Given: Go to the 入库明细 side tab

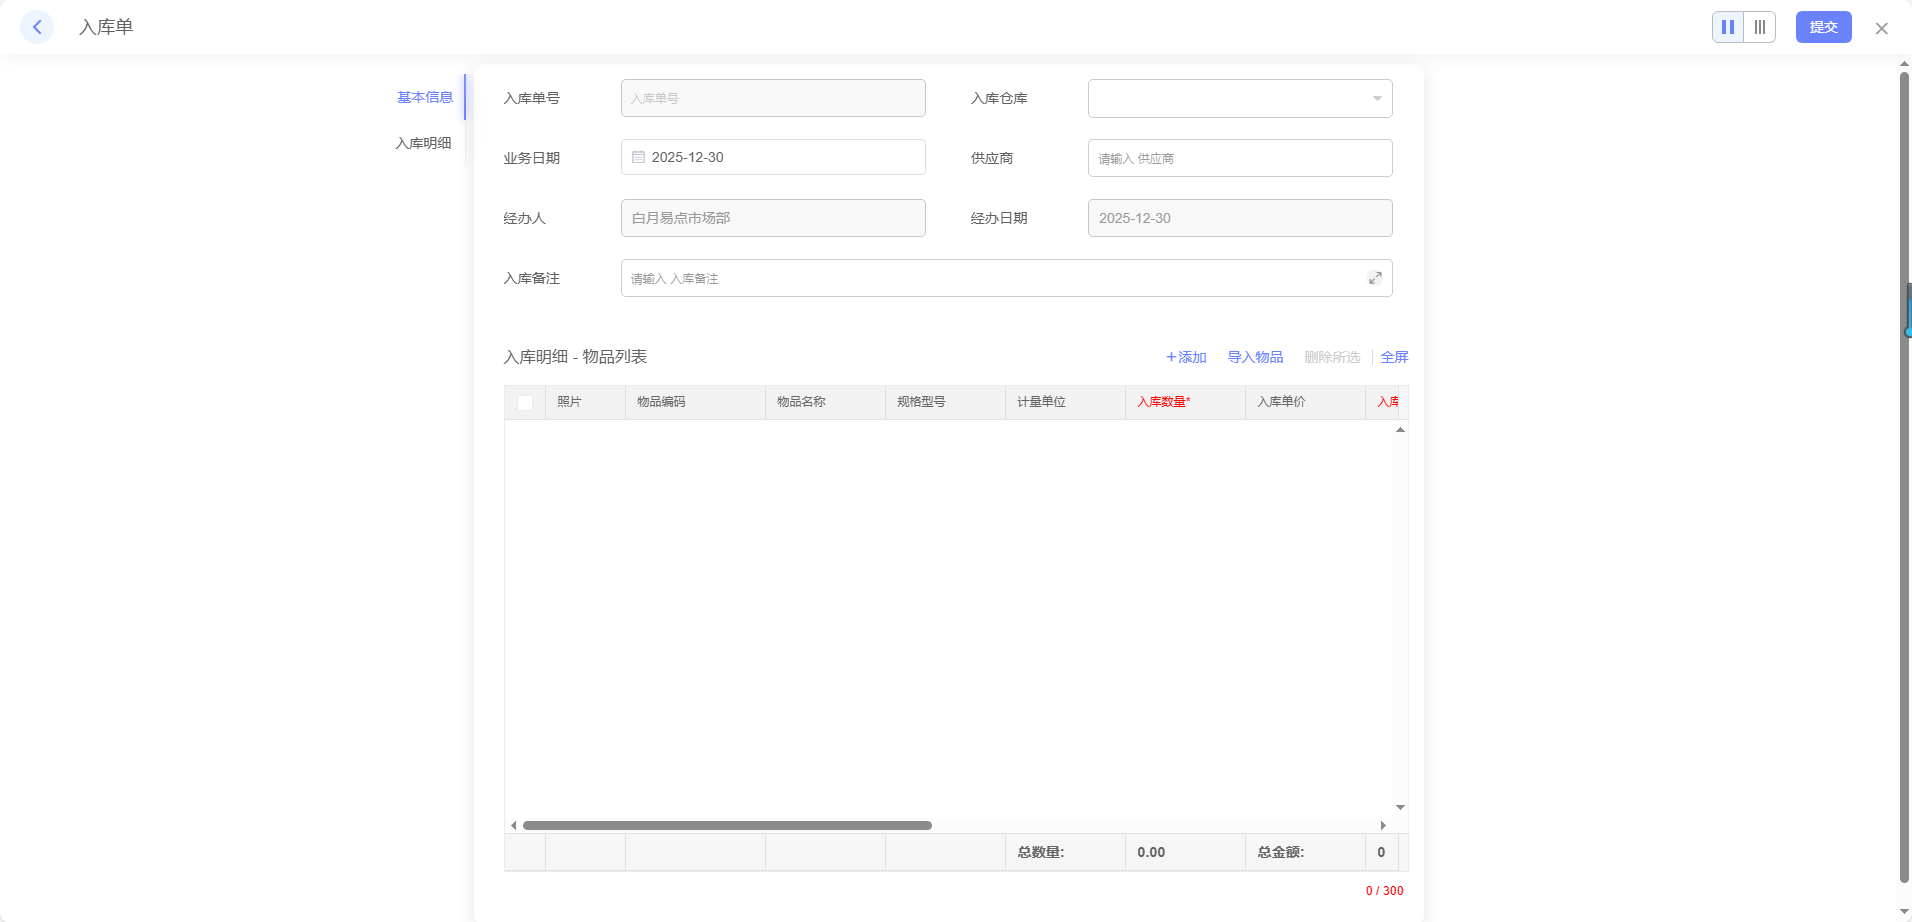Looking at the screenshot, I should coord(423,143).
